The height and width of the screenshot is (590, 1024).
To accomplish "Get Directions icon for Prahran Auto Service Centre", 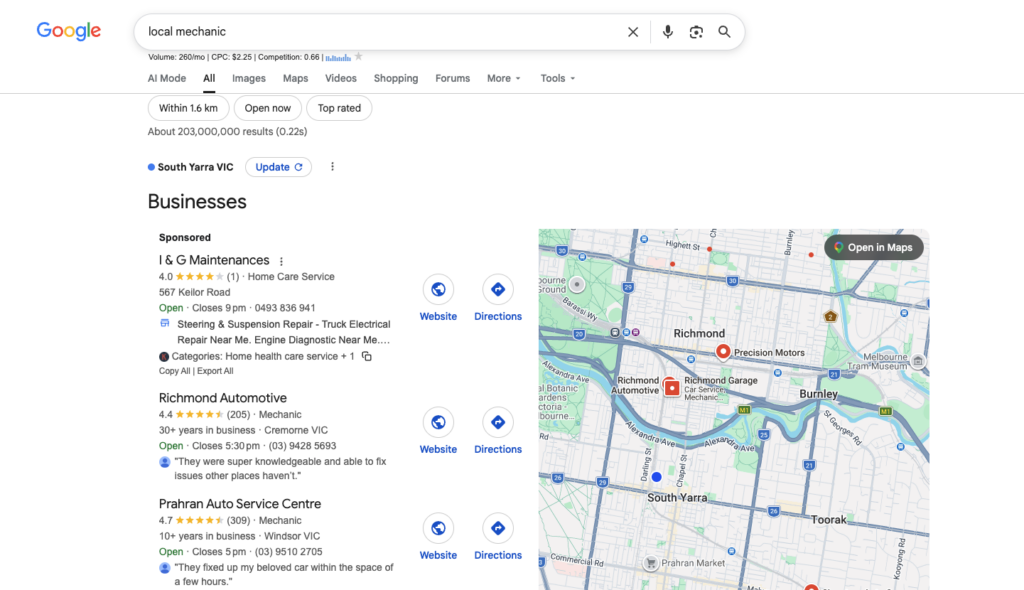I will coord(498,529).
